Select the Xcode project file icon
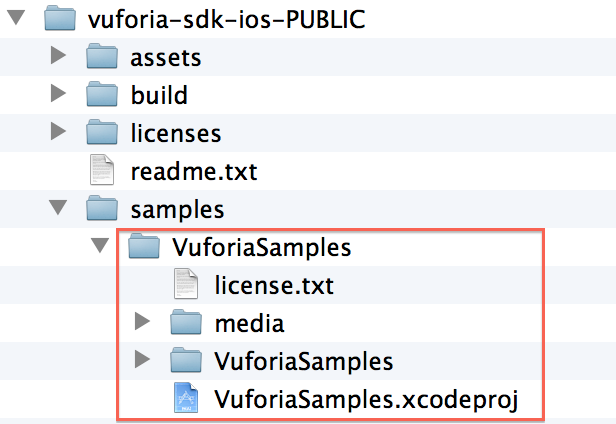This screenshot has width=616, height=424. point(186,398)
